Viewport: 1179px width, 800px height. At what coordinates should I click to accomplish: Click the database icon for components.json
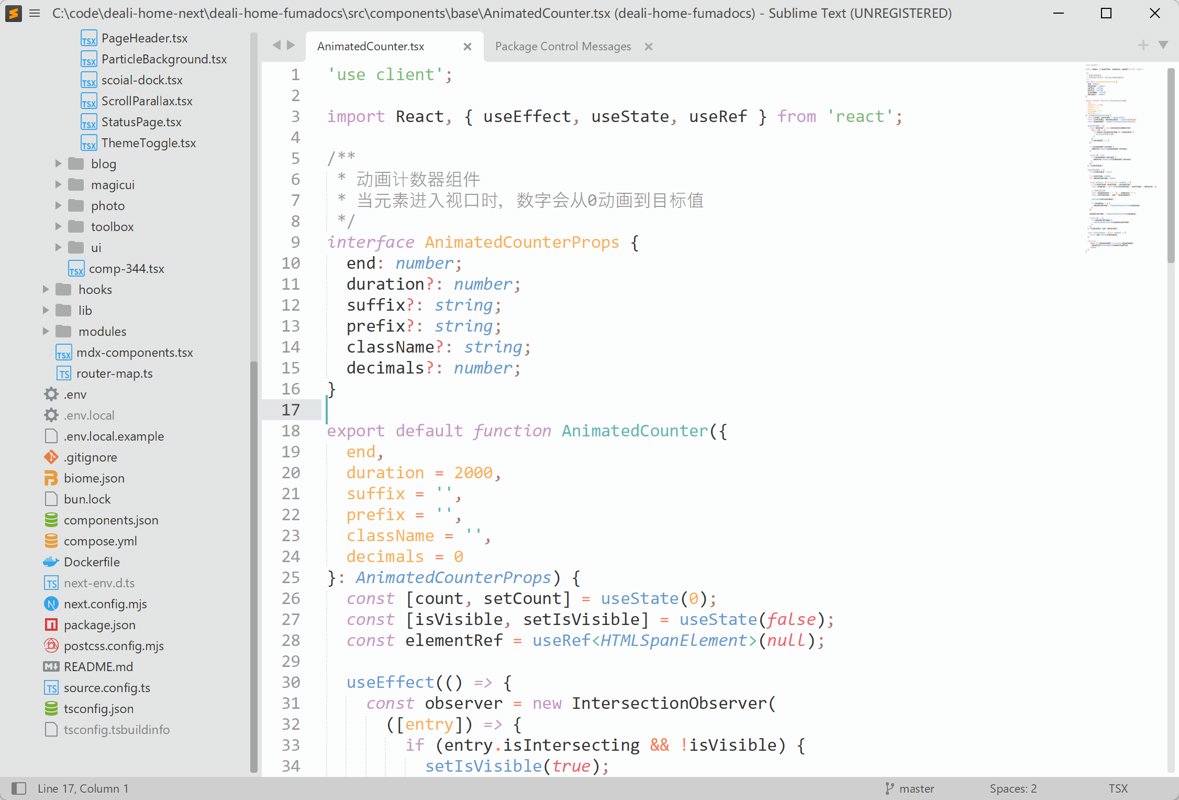tap(51, 520)
